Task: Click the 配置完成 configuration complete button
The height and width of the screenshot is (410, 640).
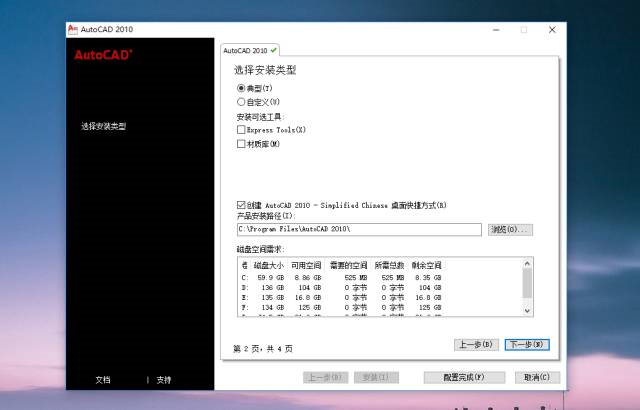Action: (464, 377)
